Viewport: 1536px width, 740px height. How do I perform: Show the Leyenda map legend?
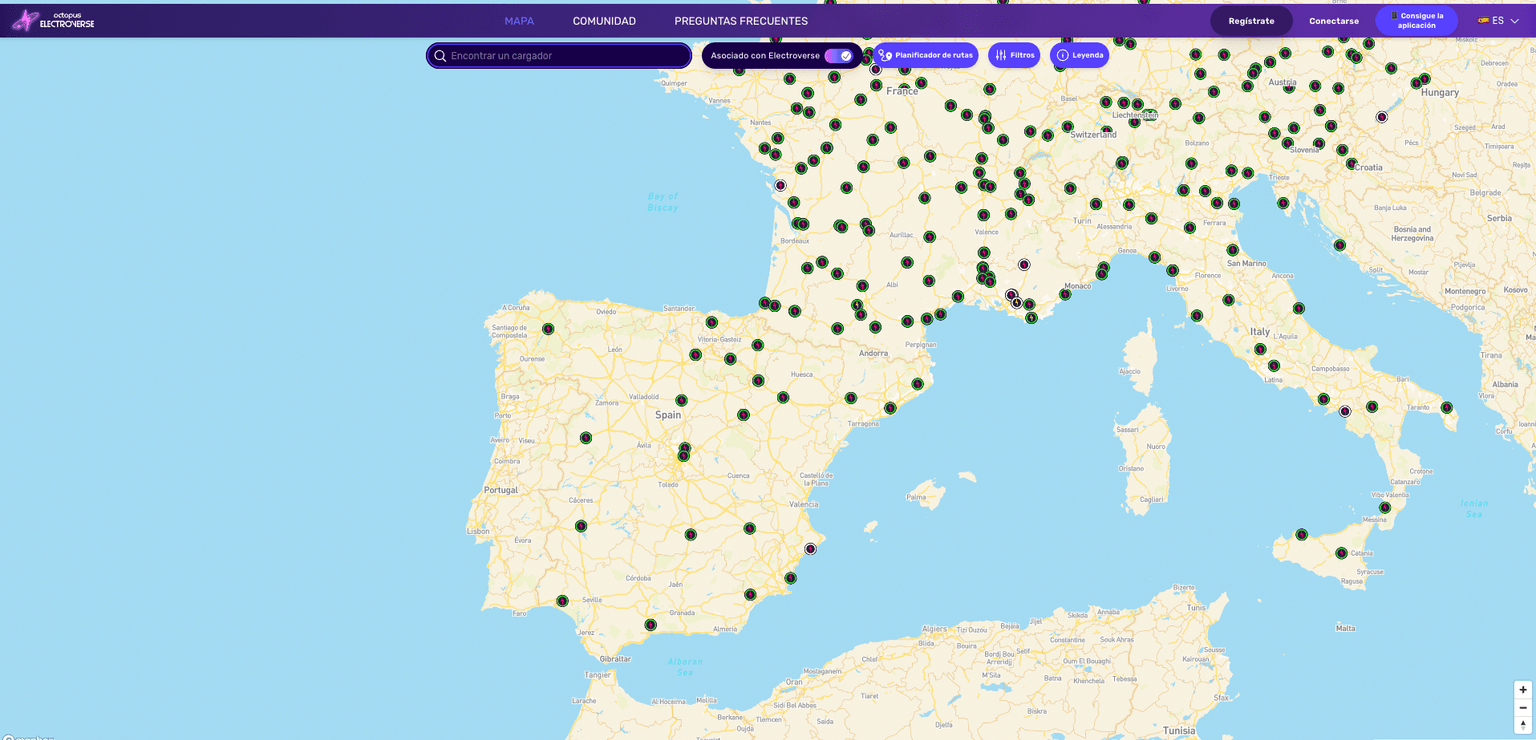tap(1061, 55)
